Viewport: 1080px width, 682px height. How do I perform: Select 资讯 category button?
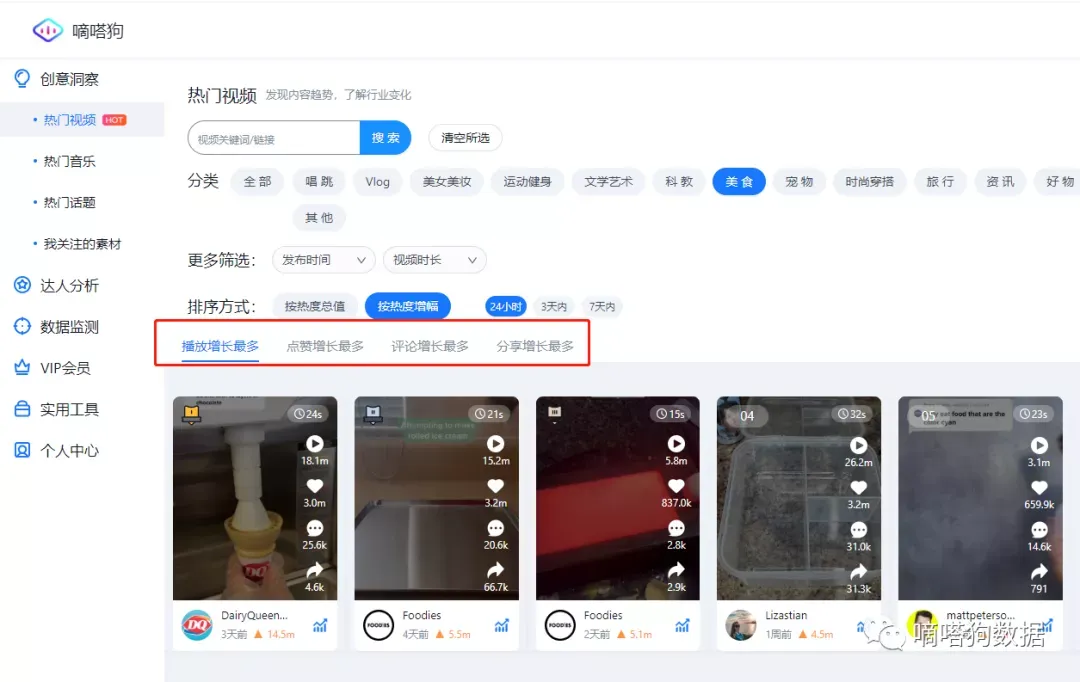[x=1000, y=182]
